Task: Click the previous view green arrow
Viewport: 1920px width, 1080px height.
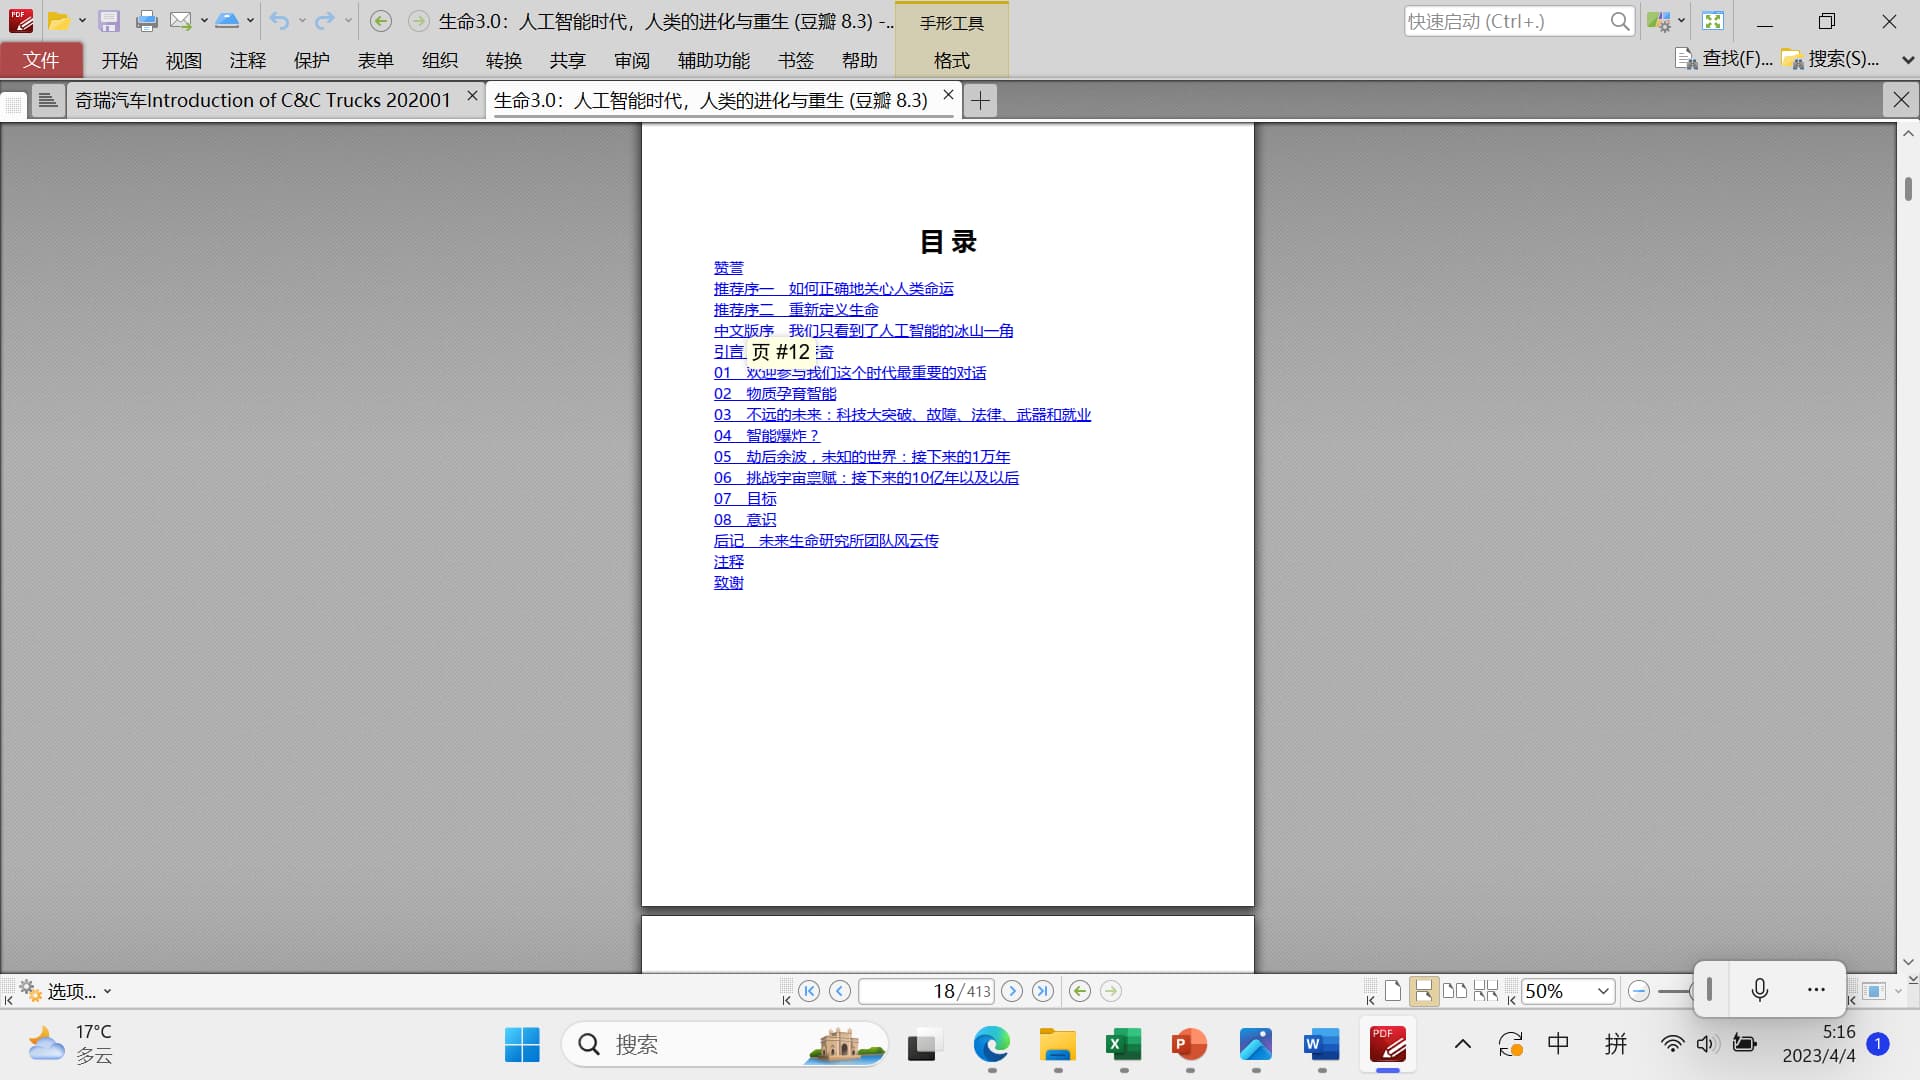Action: 1079,991
